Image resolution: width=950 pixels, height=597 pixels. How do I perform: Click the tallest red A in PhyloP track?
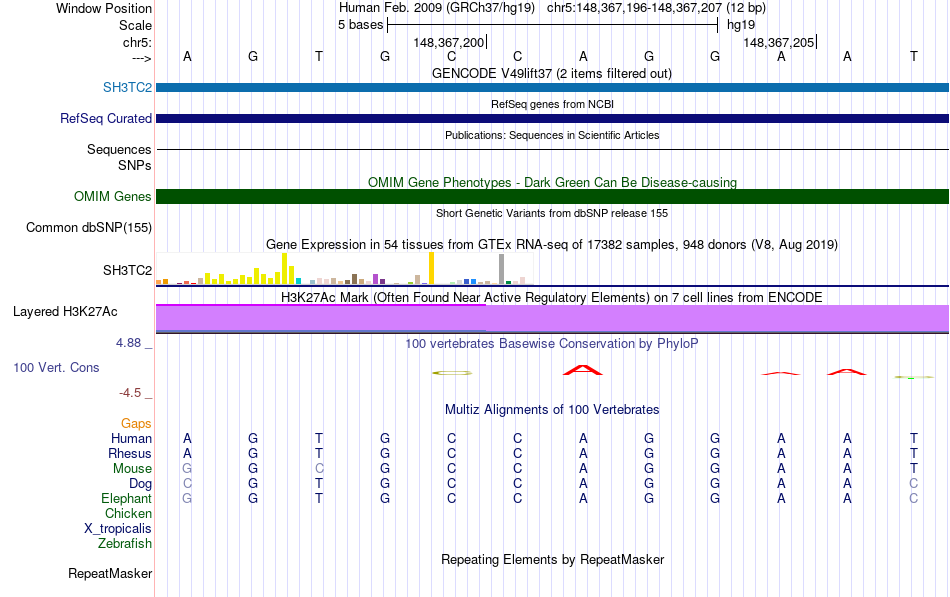[583, 370]
